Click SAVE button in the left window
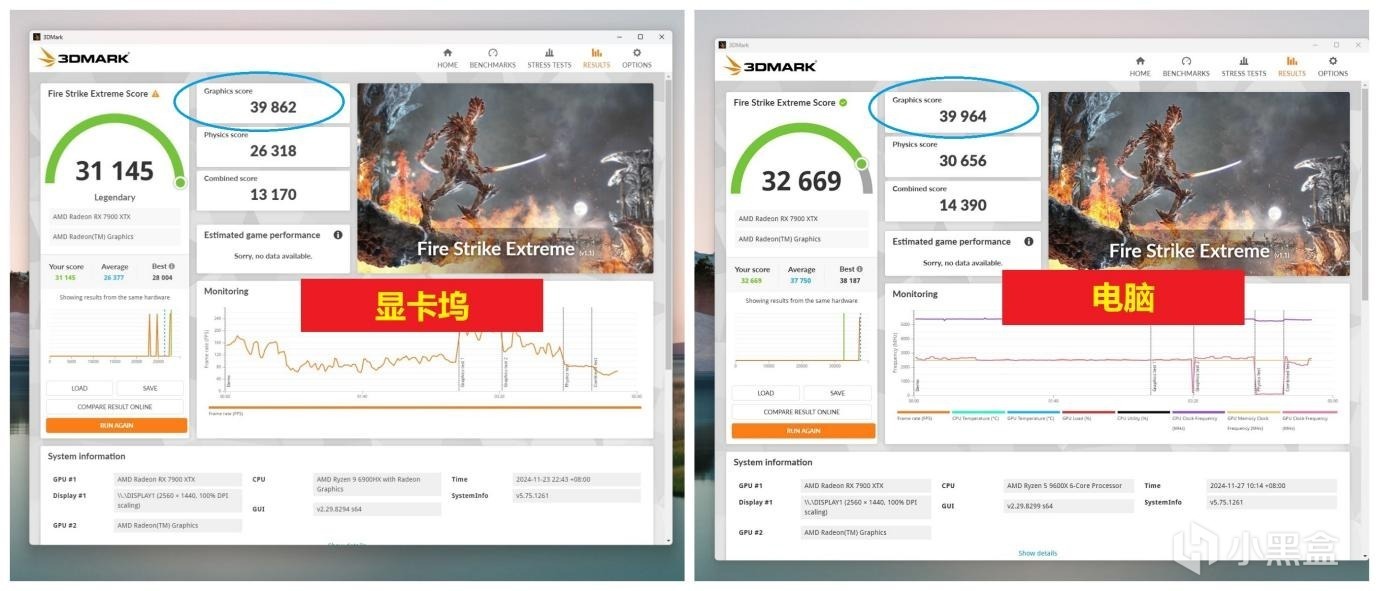 tap(150, 388)
